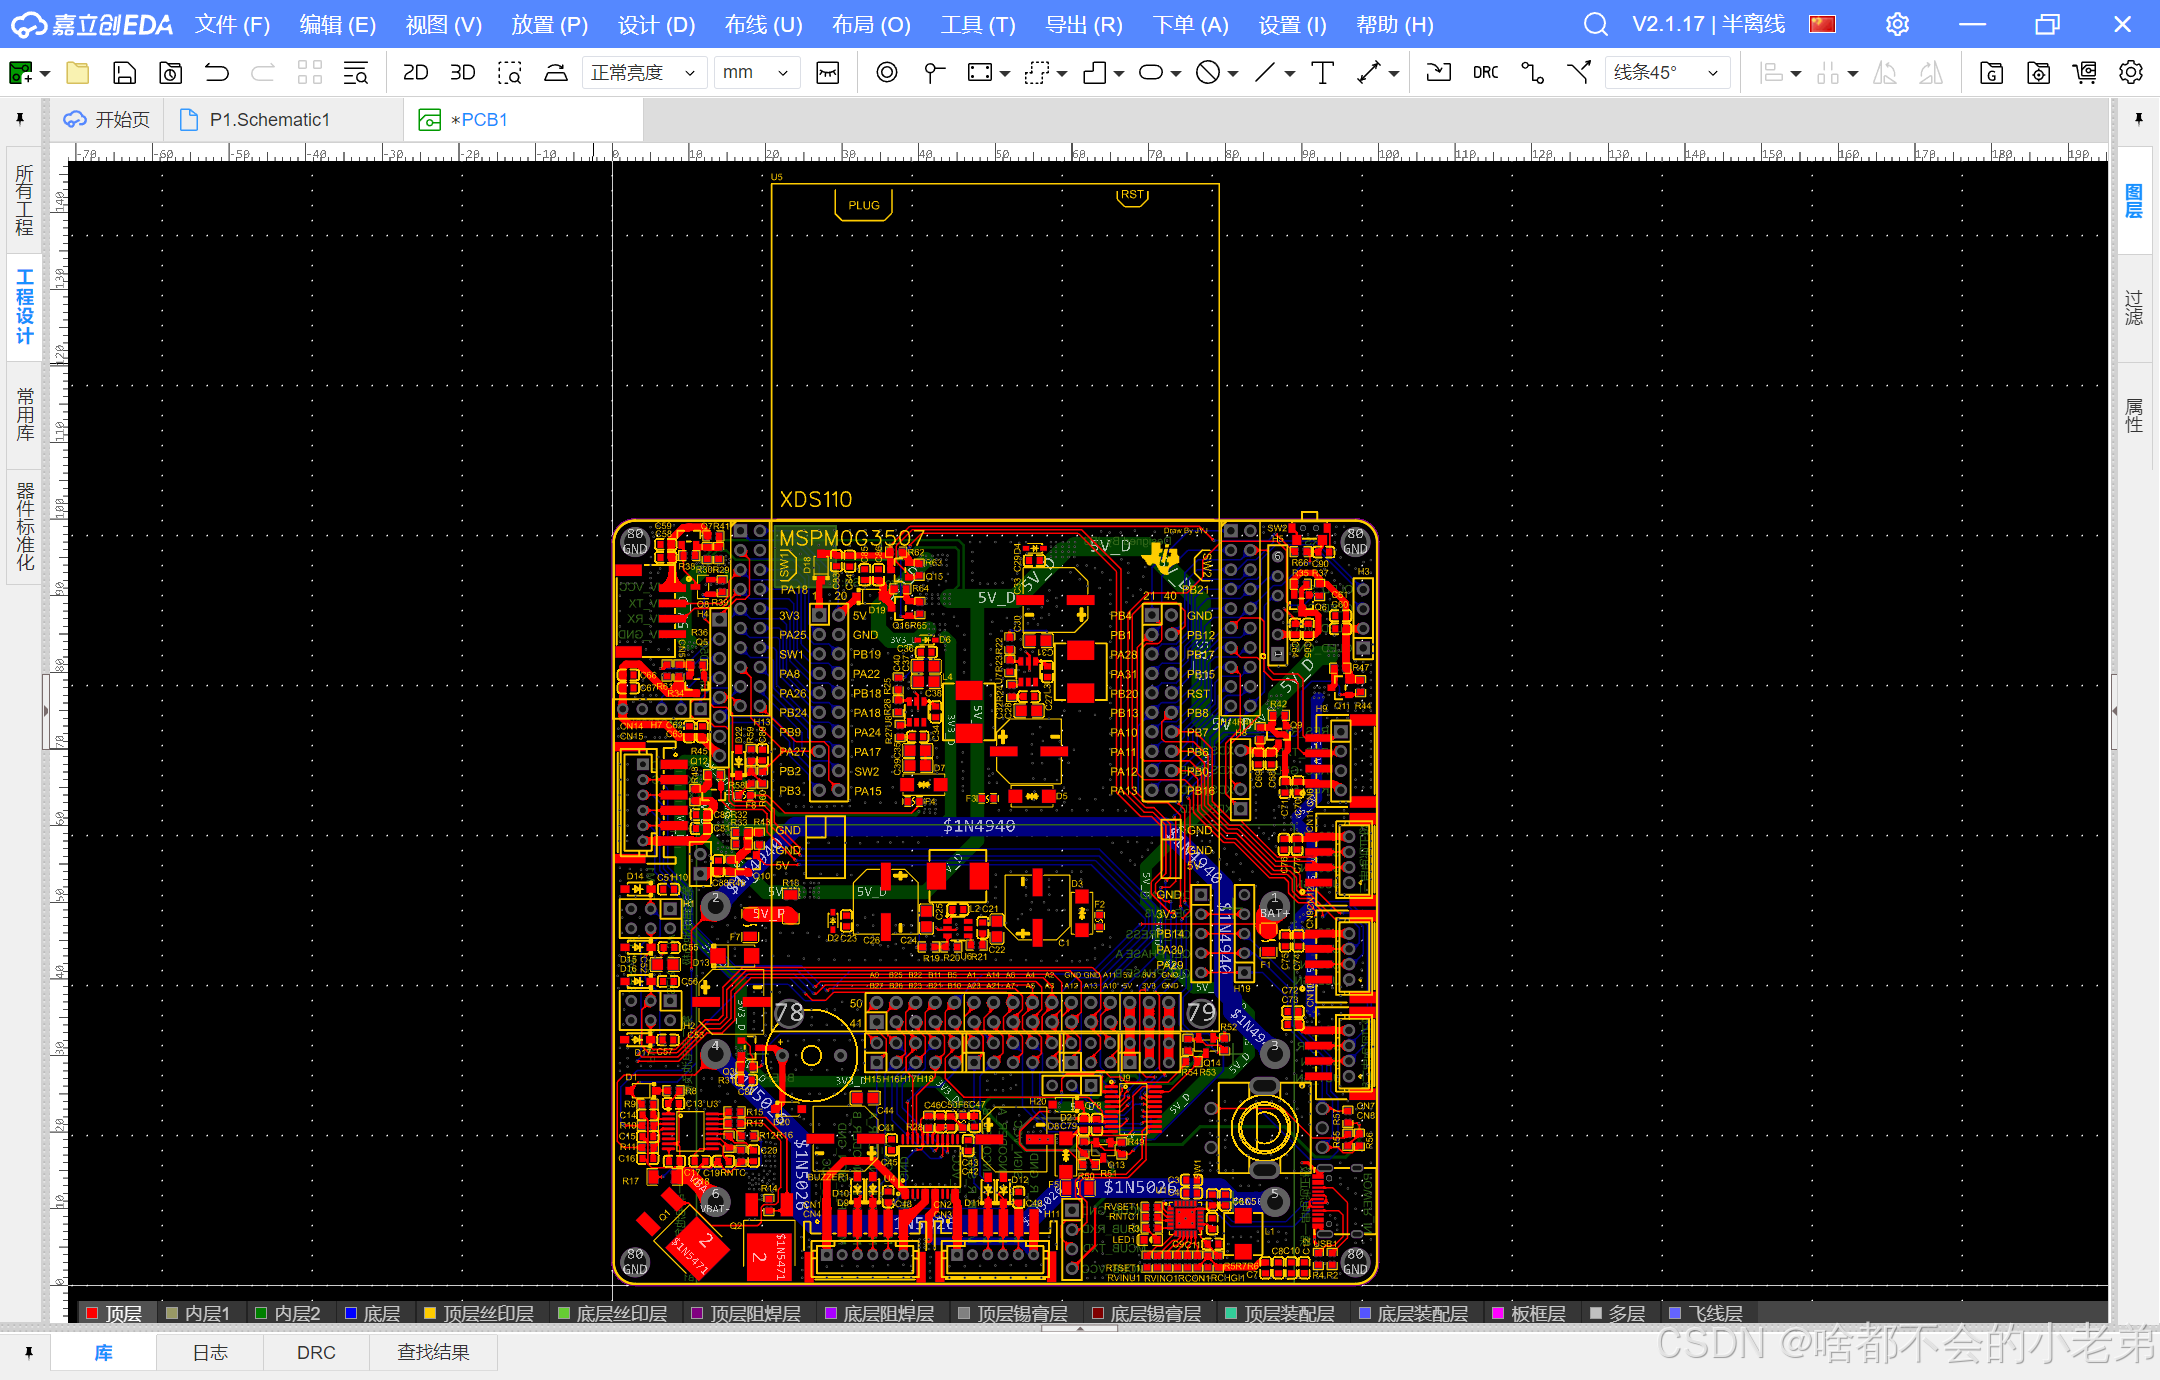Click the history/backup clock icon
Viewport: 2160px width, 1380px height.
coord(171,73)
